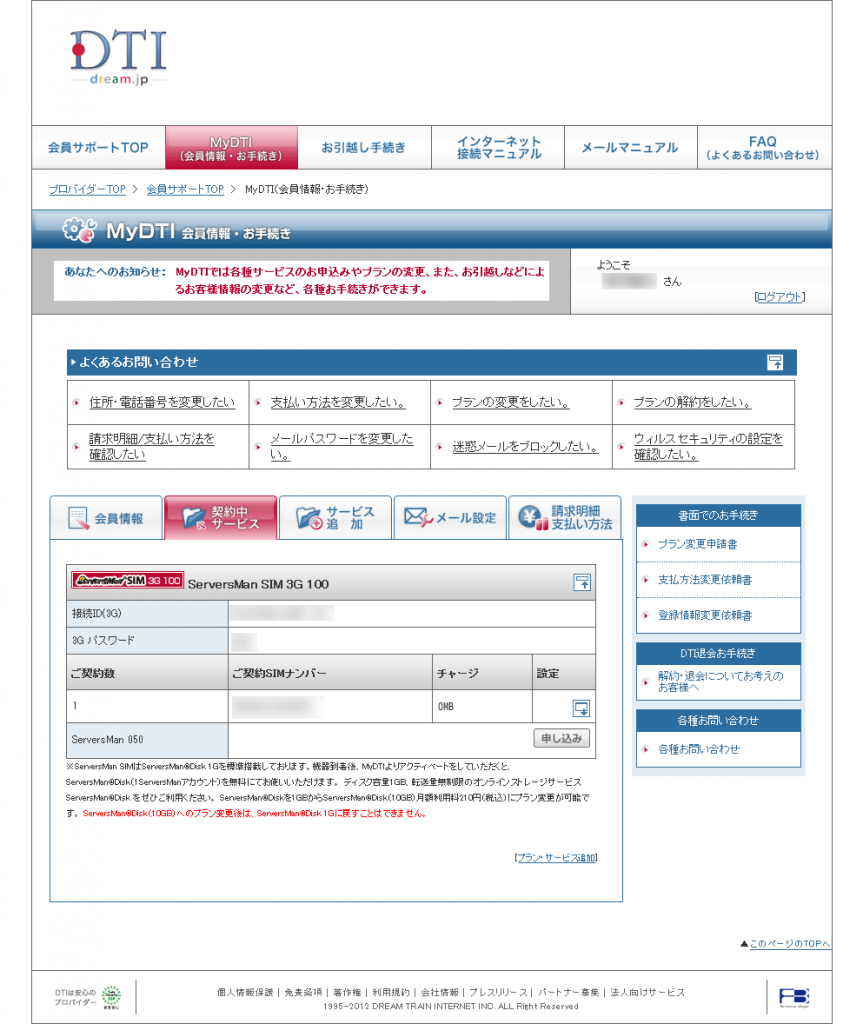Open パートナー募集 footer link
The width and height of the screenshot is (863, 1024).
click(x=568, y=992)
